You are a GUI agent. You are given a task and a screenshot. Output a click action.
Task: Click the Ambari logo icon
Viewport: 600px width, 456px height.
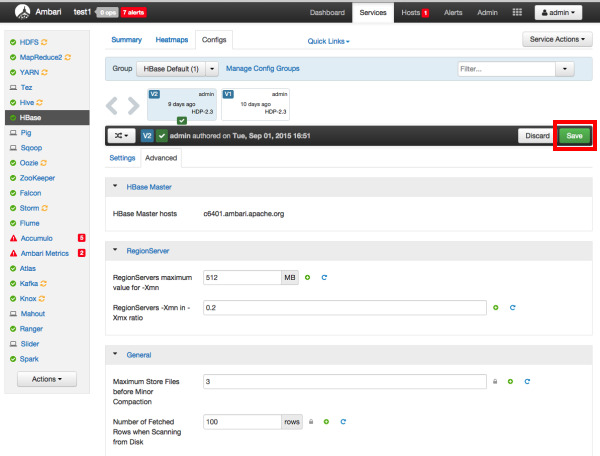click(x=23, y=12)
